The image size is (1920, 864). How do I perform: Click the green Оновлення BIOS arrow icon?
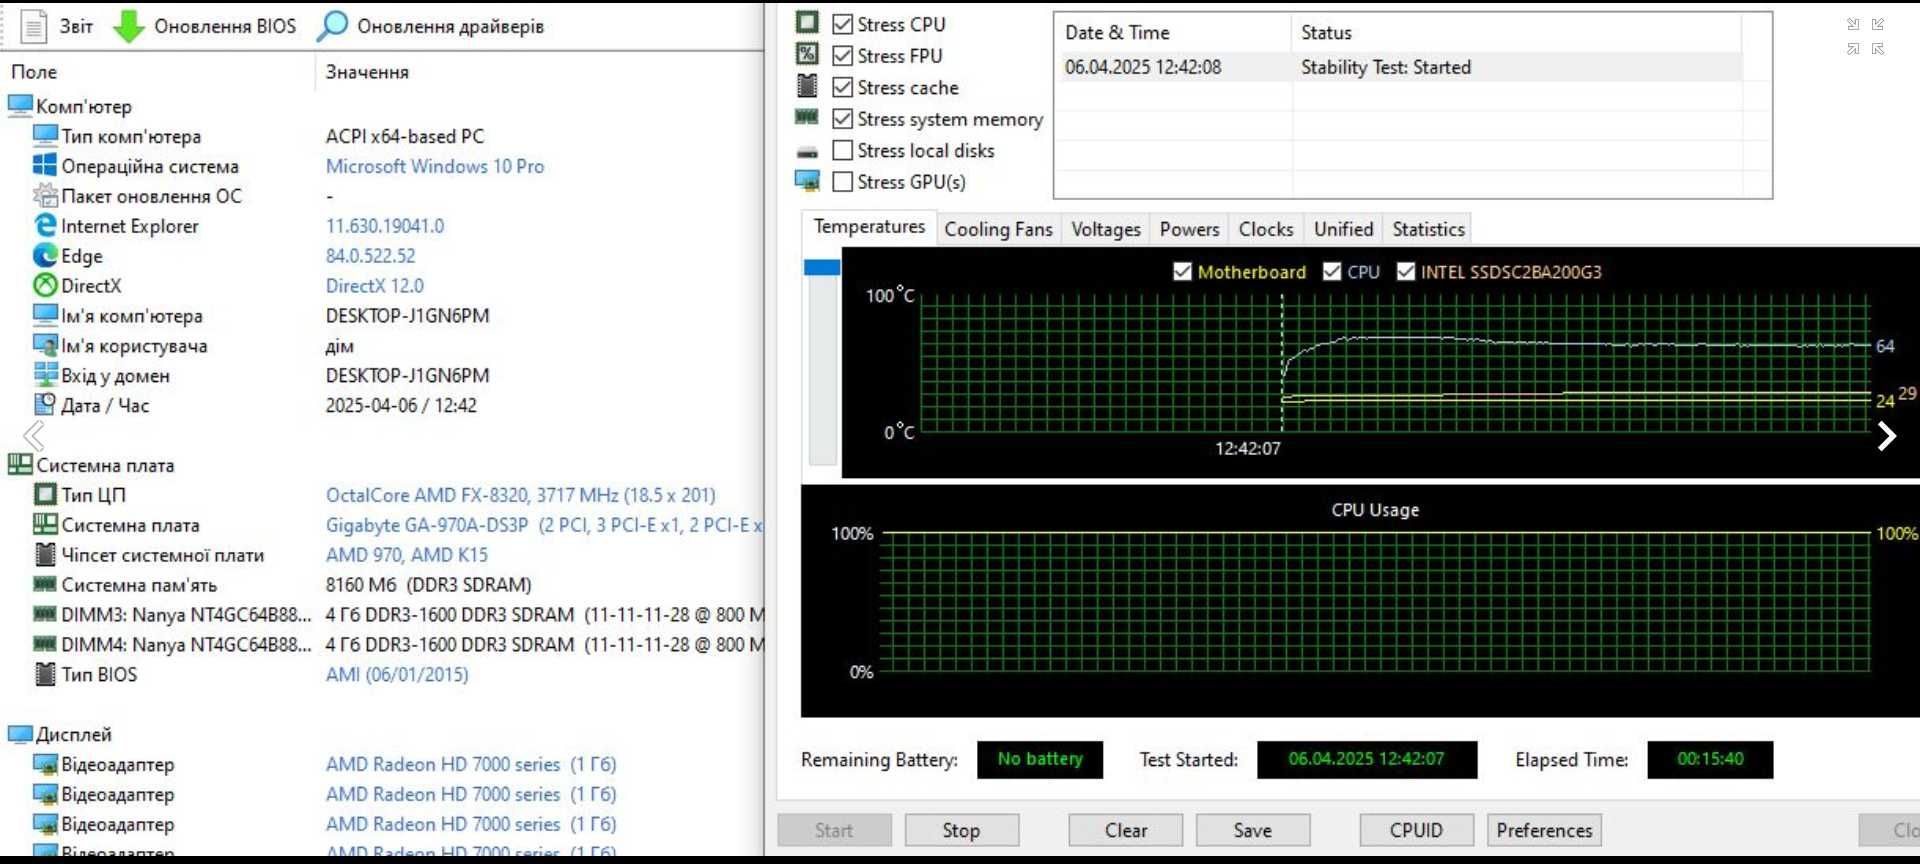pyautogui.click(x=128, y=26)
